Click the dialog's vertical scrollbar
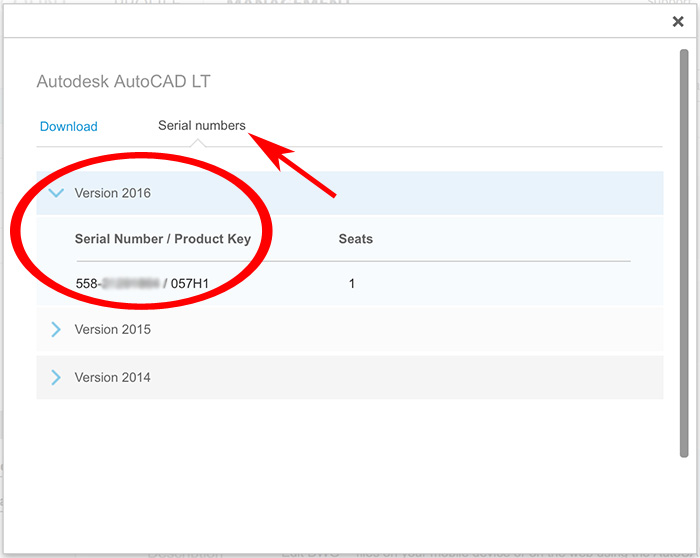The width and height of the screenshot is (700, 558). tap(684, 253)
